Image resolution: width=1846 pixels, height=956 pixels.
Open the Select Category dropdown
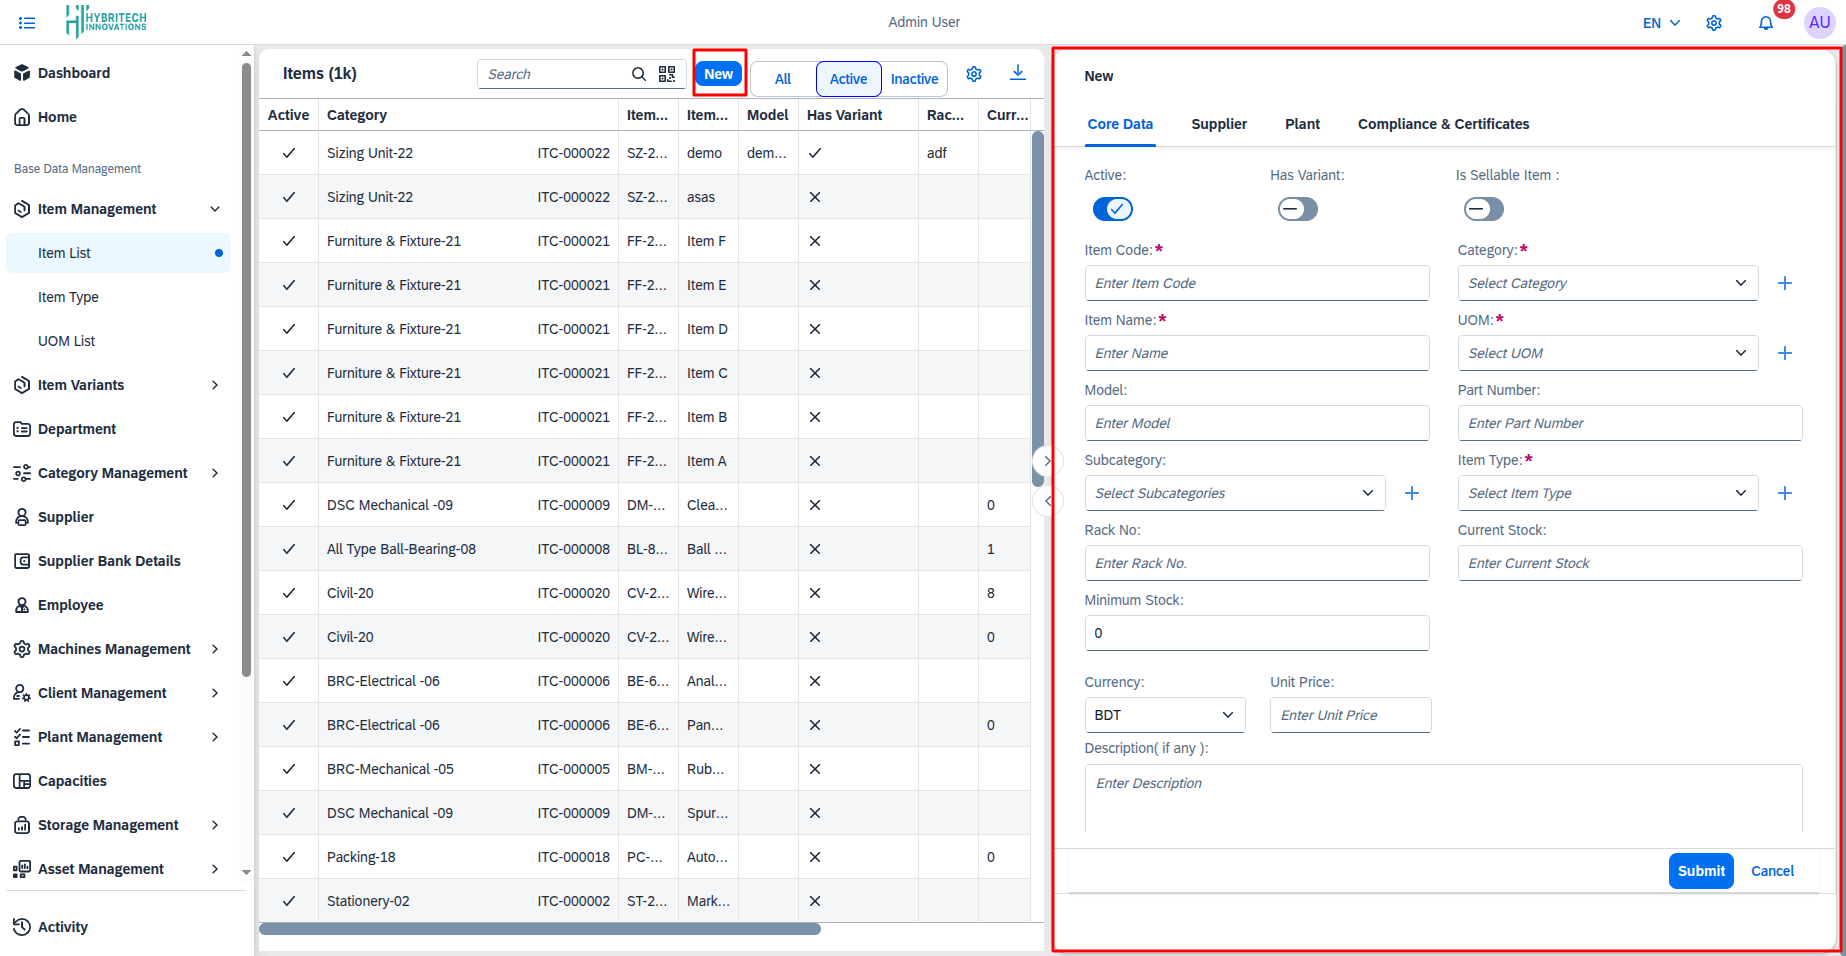(x=1607, y=283)
